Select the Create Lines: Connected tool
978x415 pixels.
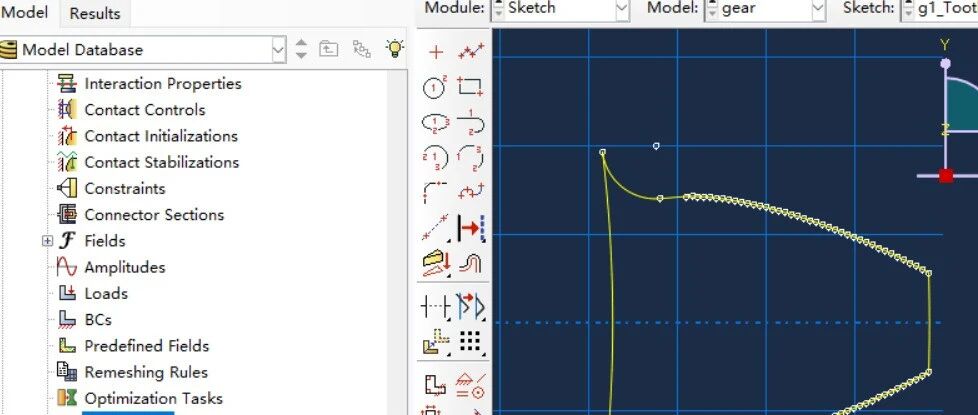pyautogui.click(x=471, y=52)
